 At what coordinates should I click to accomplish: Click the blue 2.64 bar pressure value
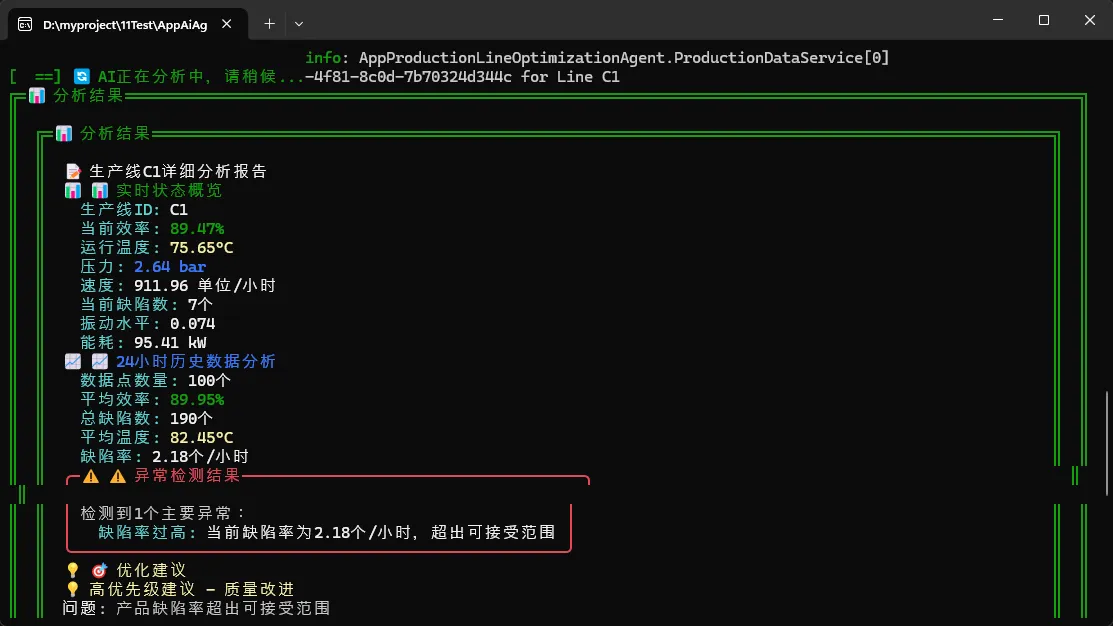[x=170, y=267]
